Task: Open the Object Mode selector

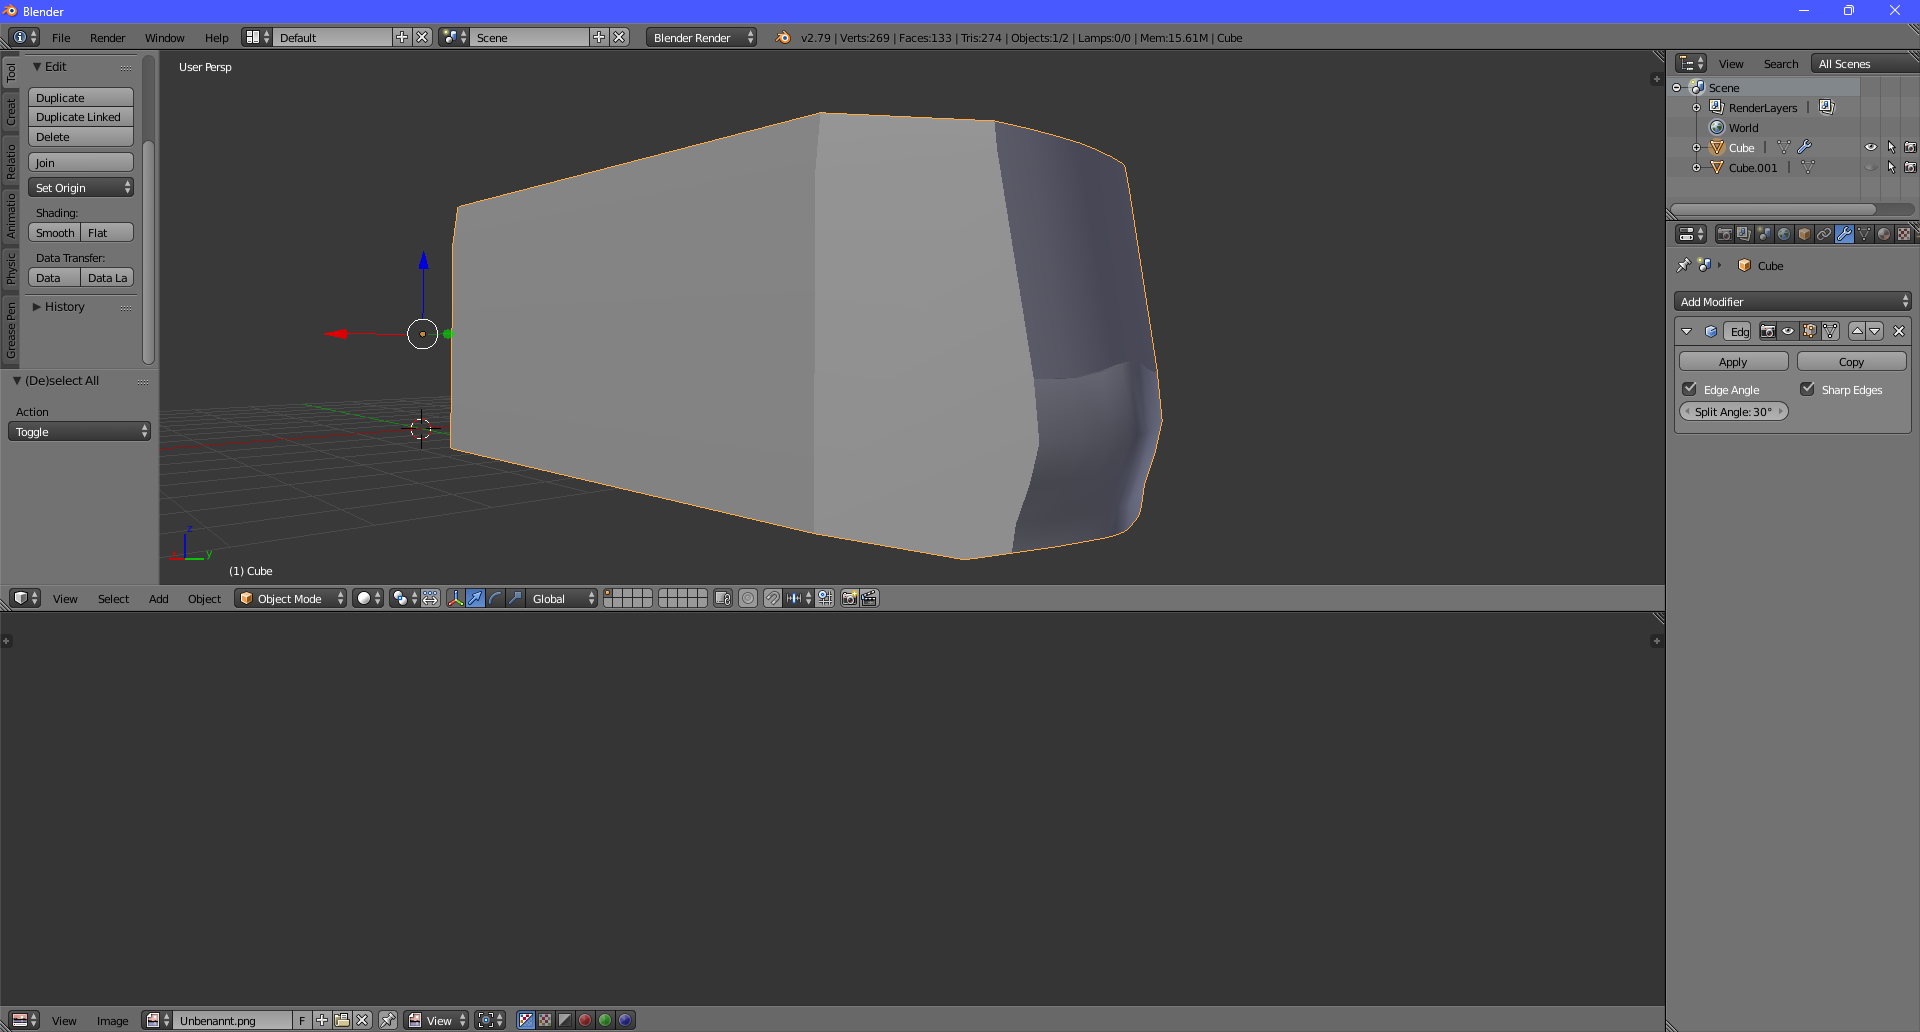Action: pos(290,598)
